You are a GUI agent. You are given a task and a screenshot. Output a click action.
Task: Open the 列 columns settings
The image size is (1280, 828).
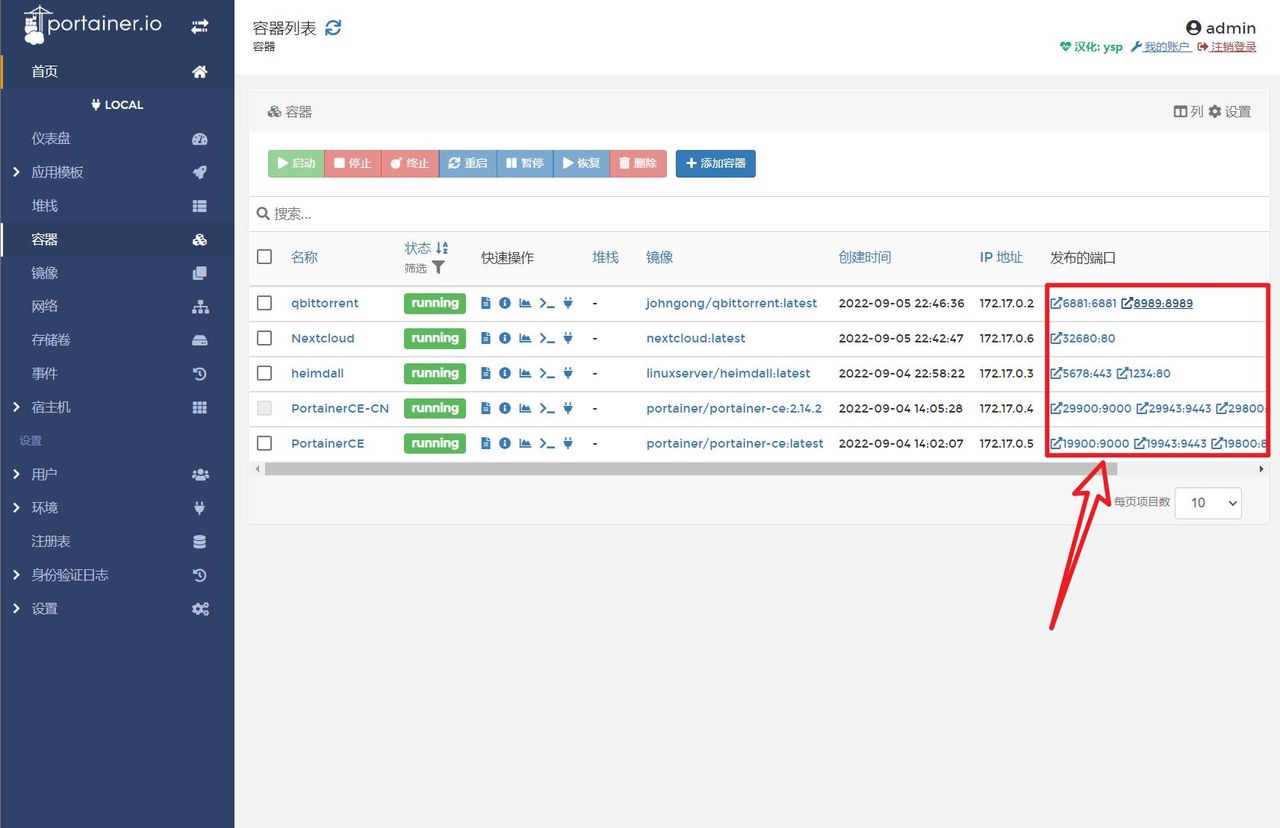(x=1188, y=112)
